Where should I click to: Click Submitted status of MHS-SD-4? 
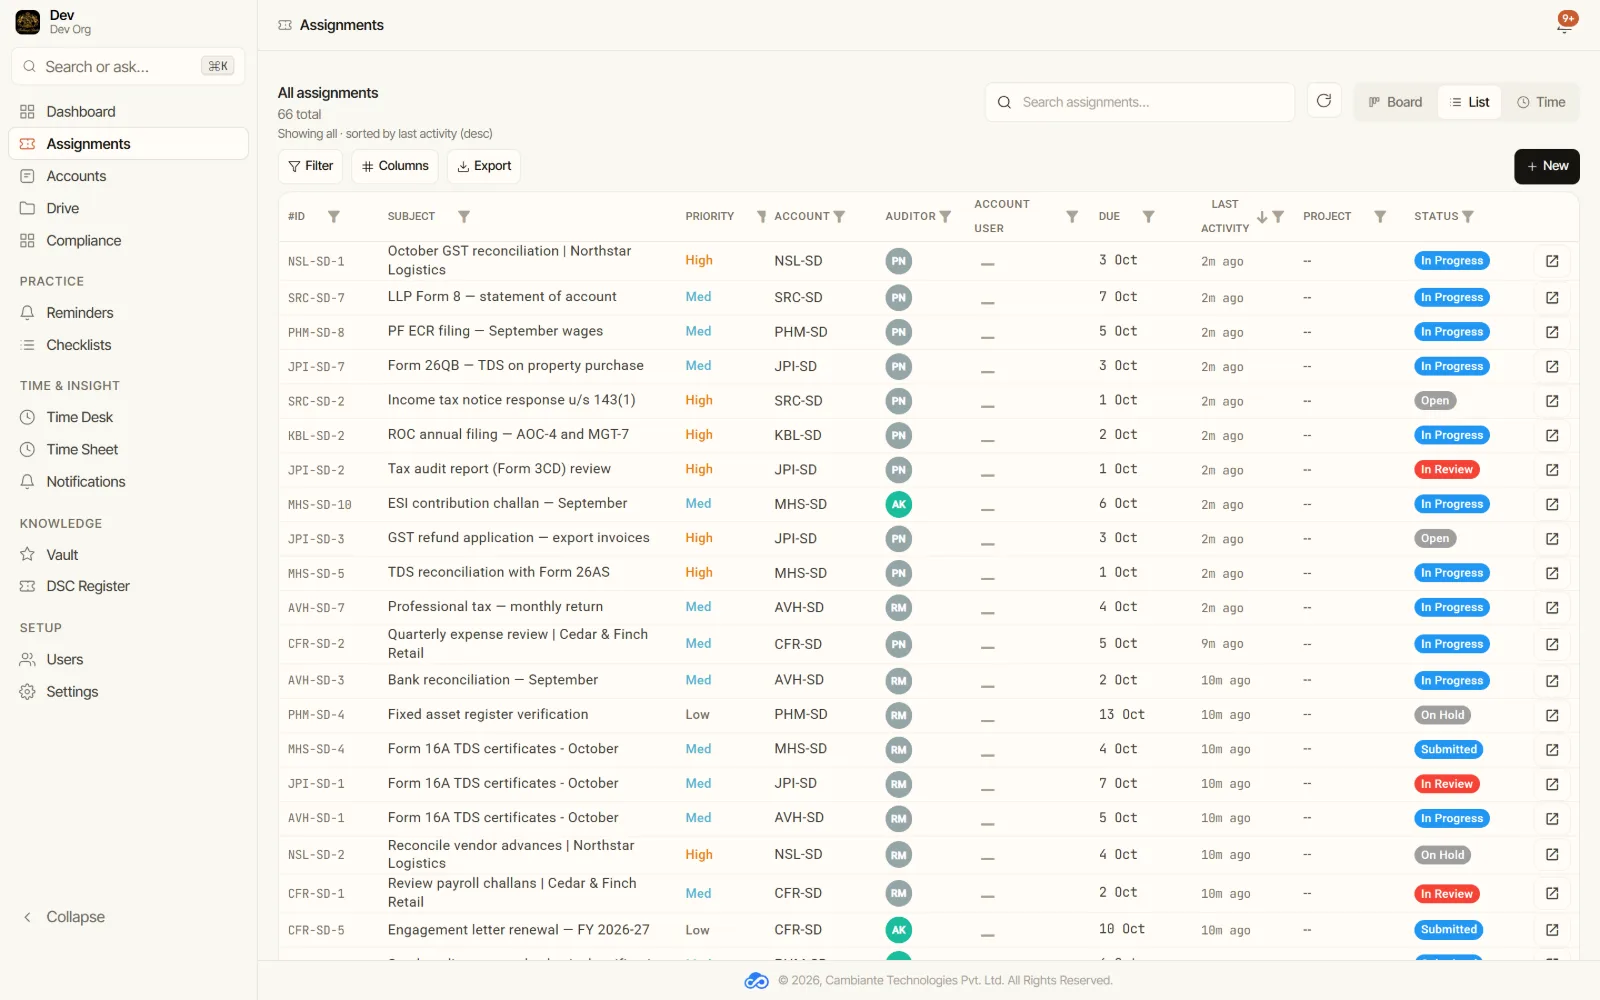pos(1449,750)
